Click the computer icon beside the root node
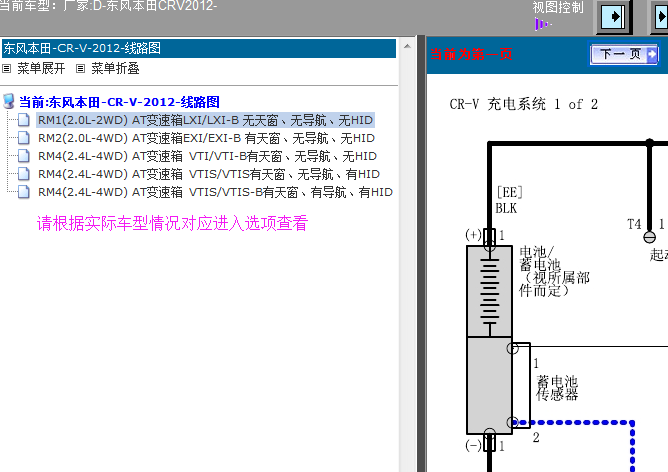The height and width of the screenshot is (472, 668). pyautogui.click(x=9, y=102)
